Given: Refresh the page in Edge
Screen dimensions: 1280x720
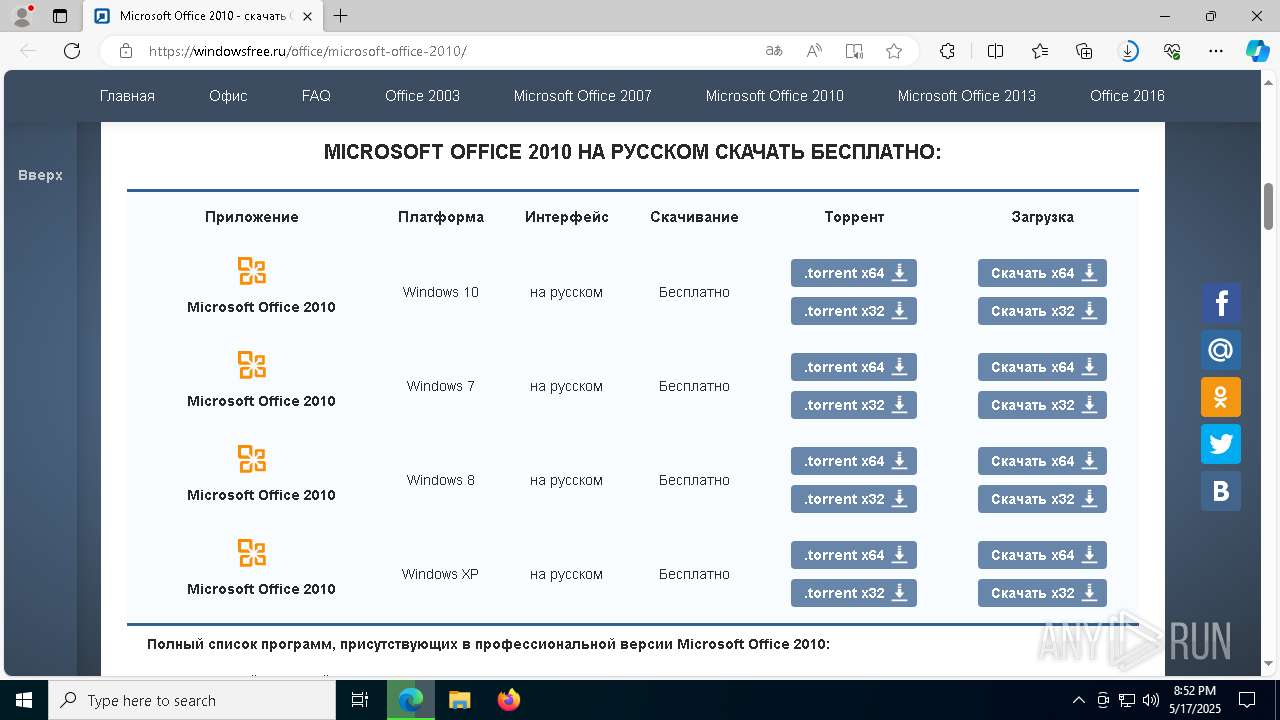Looking at the screenshot, I should (72, 51).
